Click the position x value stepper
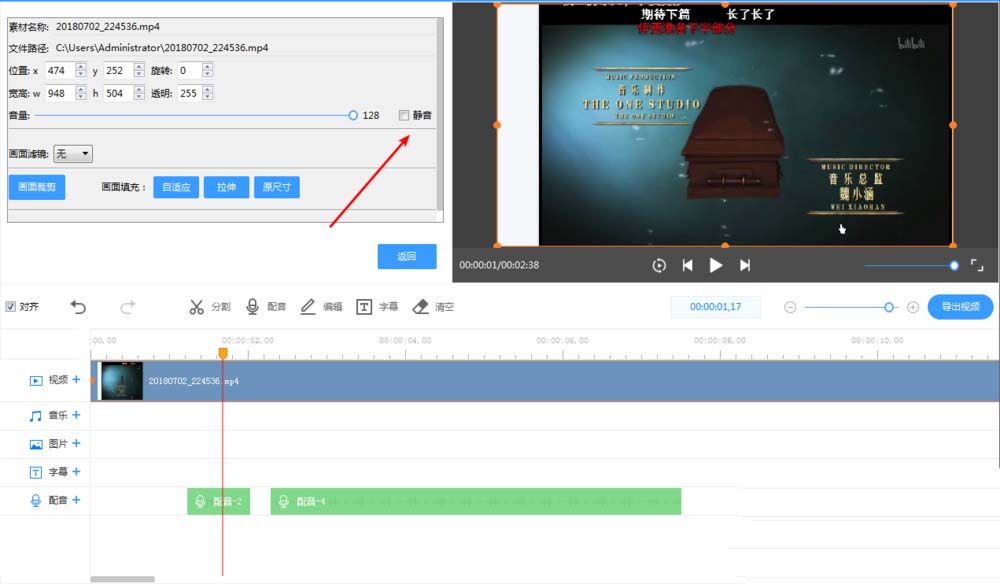Screen dimensions: 1000x584 [80, 70]
